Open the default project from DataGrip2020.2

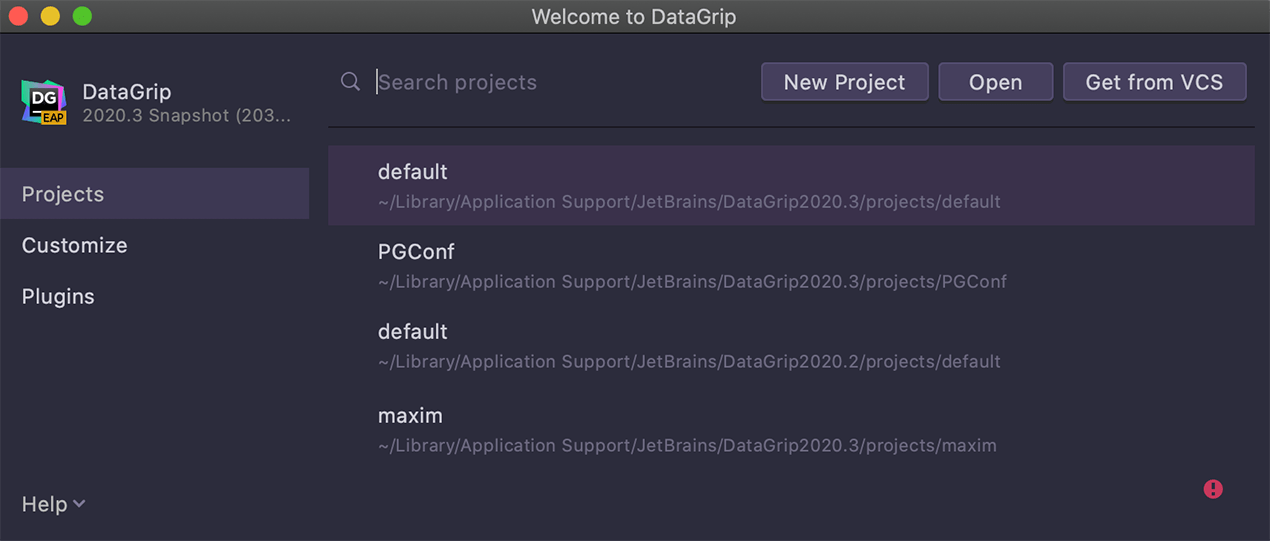point(791,346)
